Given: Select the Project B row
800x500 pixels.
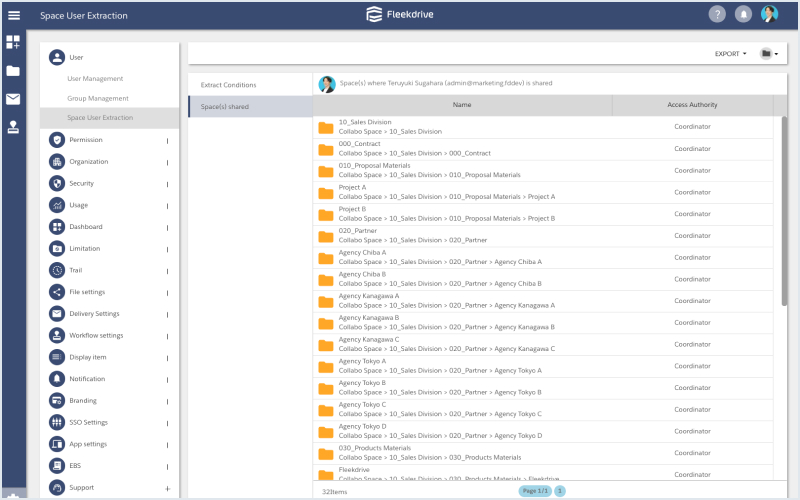Looking at the screenshot, I should (543, 214).
